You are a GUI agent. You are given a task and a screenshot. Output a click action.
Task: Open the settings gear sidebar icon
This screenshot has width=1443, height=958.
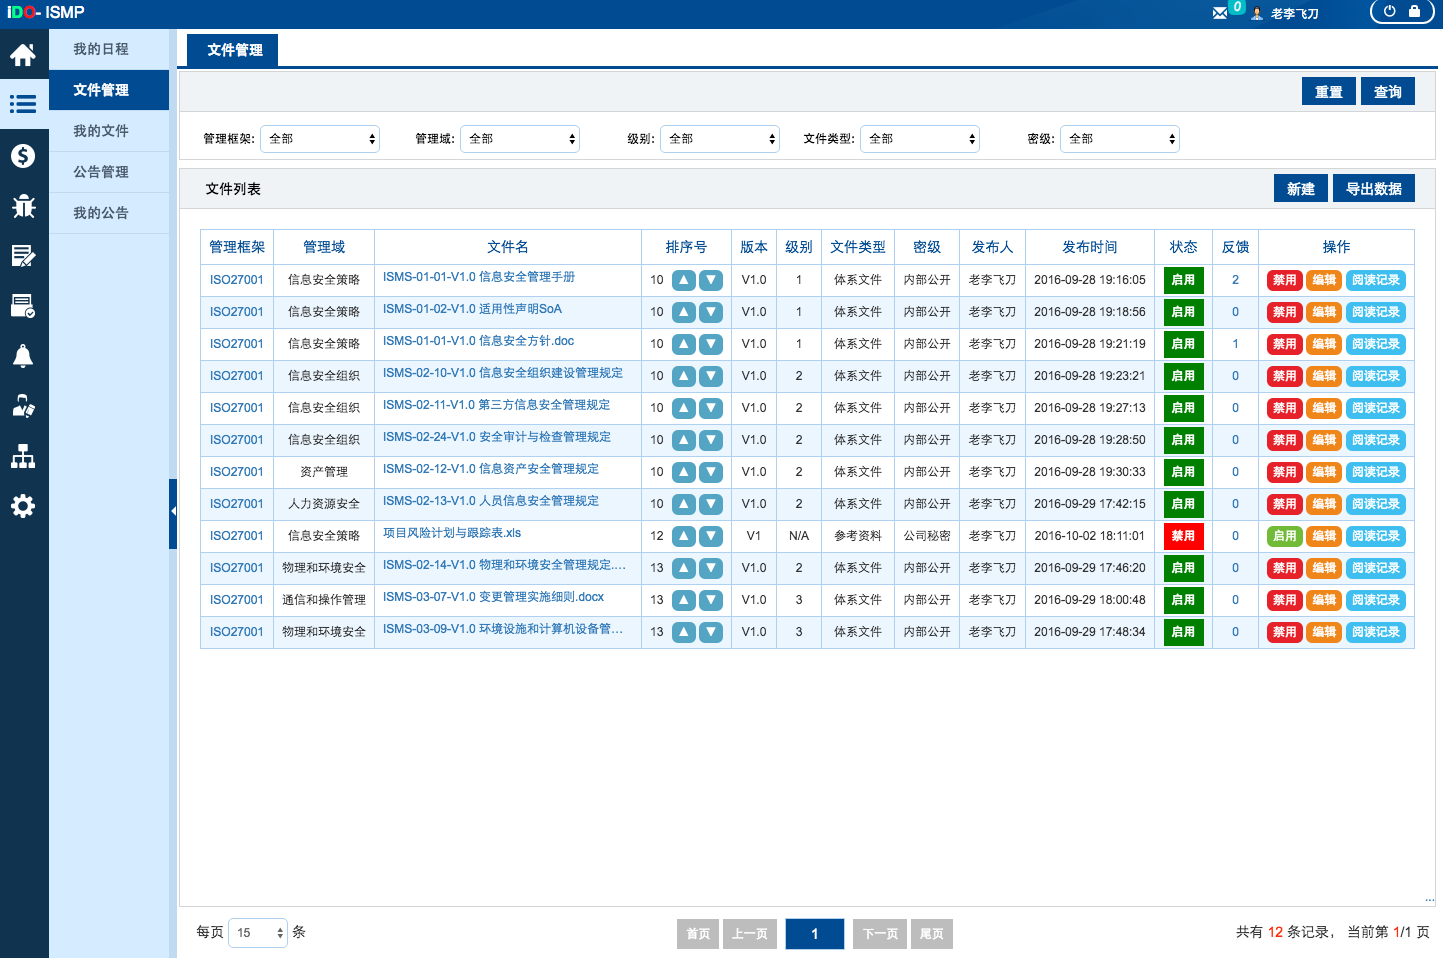[x=23, y=506]
